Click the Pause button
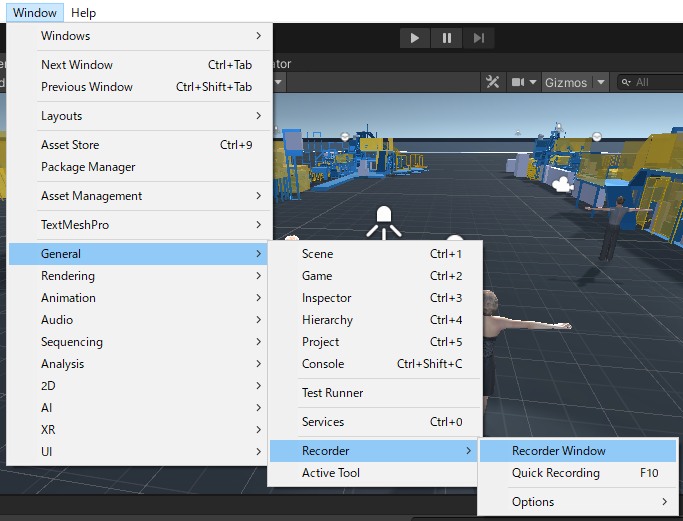The height and width of the screenshot is (521, 683). 447,38
